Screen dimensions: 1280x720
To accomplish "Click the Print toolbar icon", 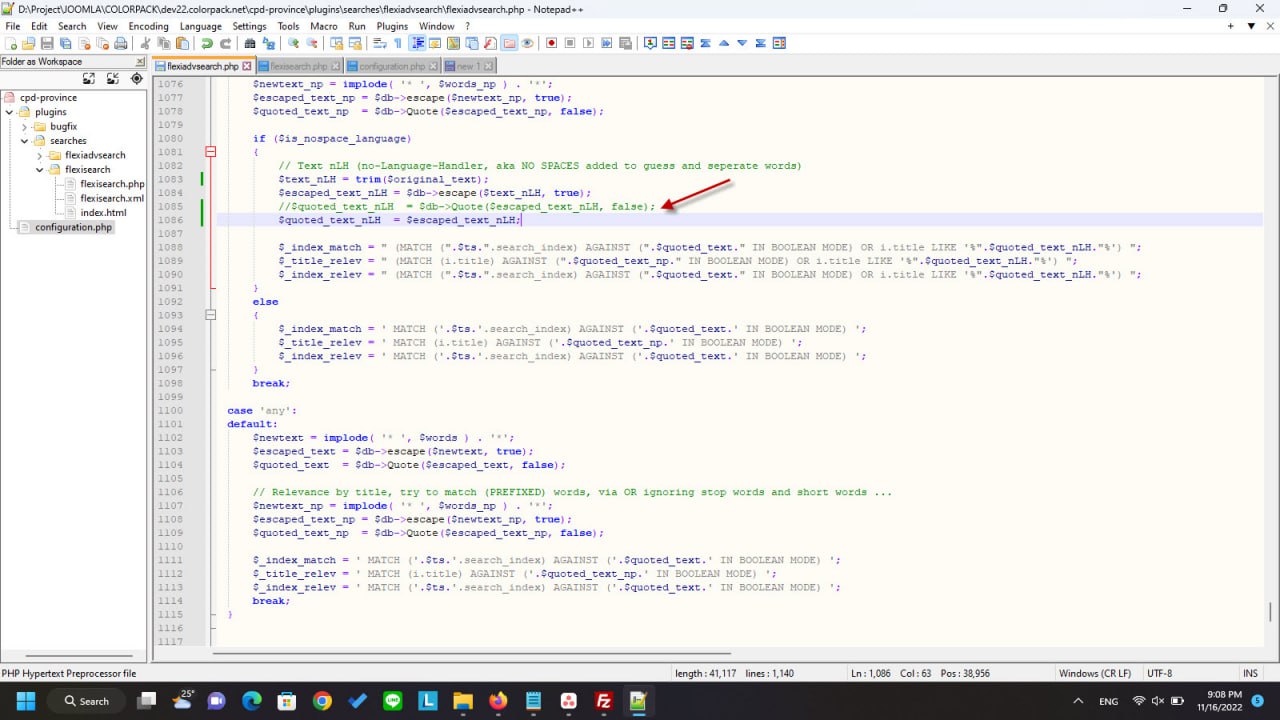I will tap(119, 42).
